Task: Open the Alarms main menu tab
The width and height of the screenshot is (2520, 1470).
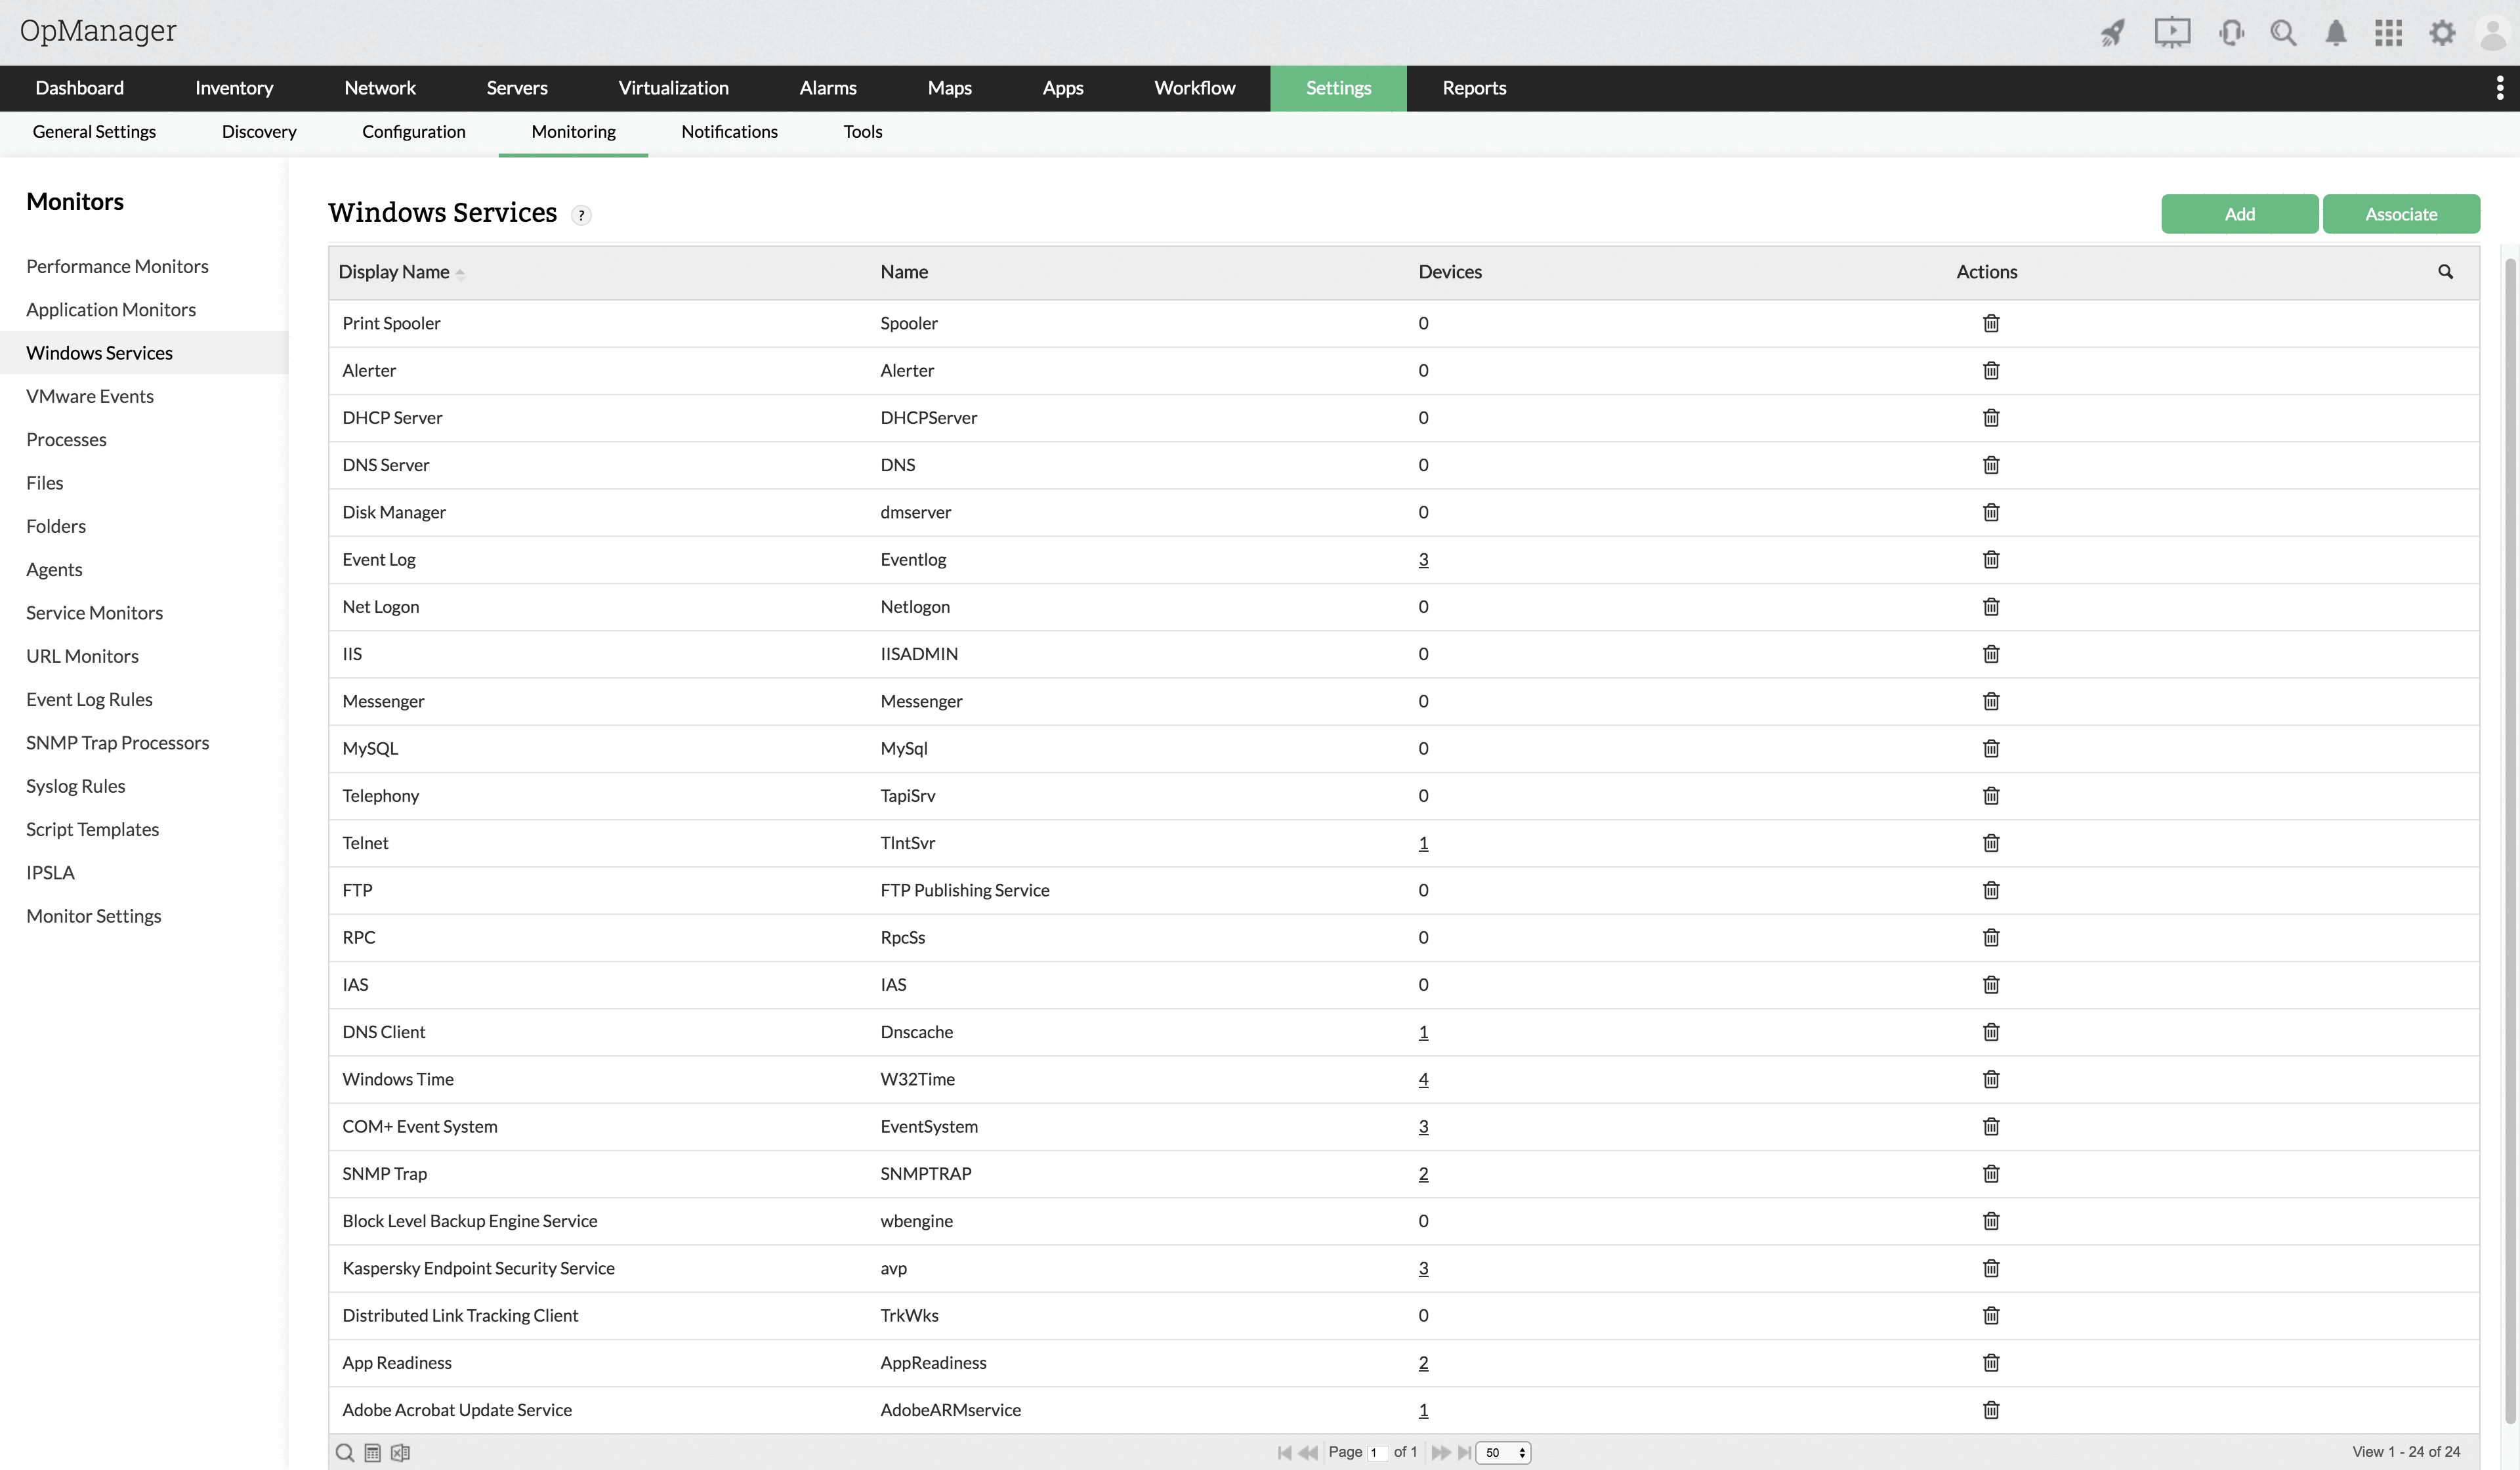Action: click(x=827, y=88)
